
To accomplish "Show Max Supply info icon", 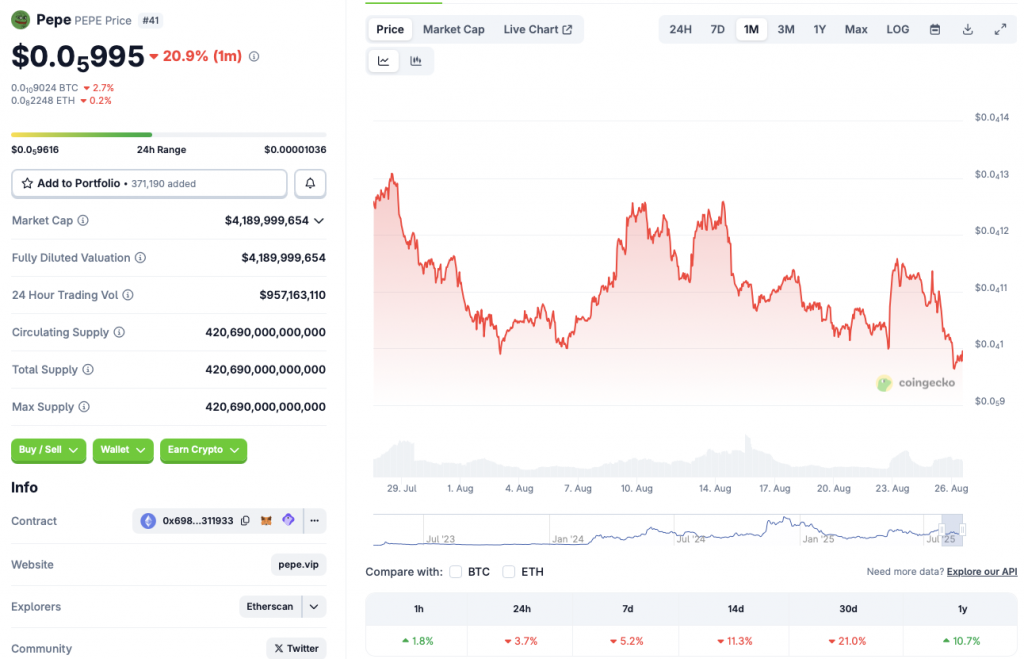I will click(x=84, y=407).
